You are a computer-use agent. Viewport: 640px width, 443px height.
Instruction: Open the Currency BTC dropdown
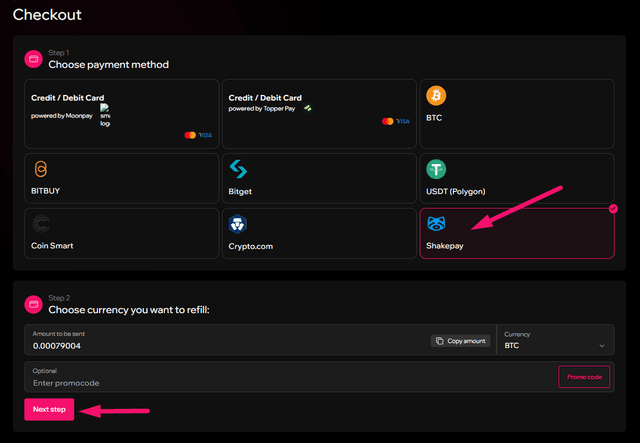point(555,340)
